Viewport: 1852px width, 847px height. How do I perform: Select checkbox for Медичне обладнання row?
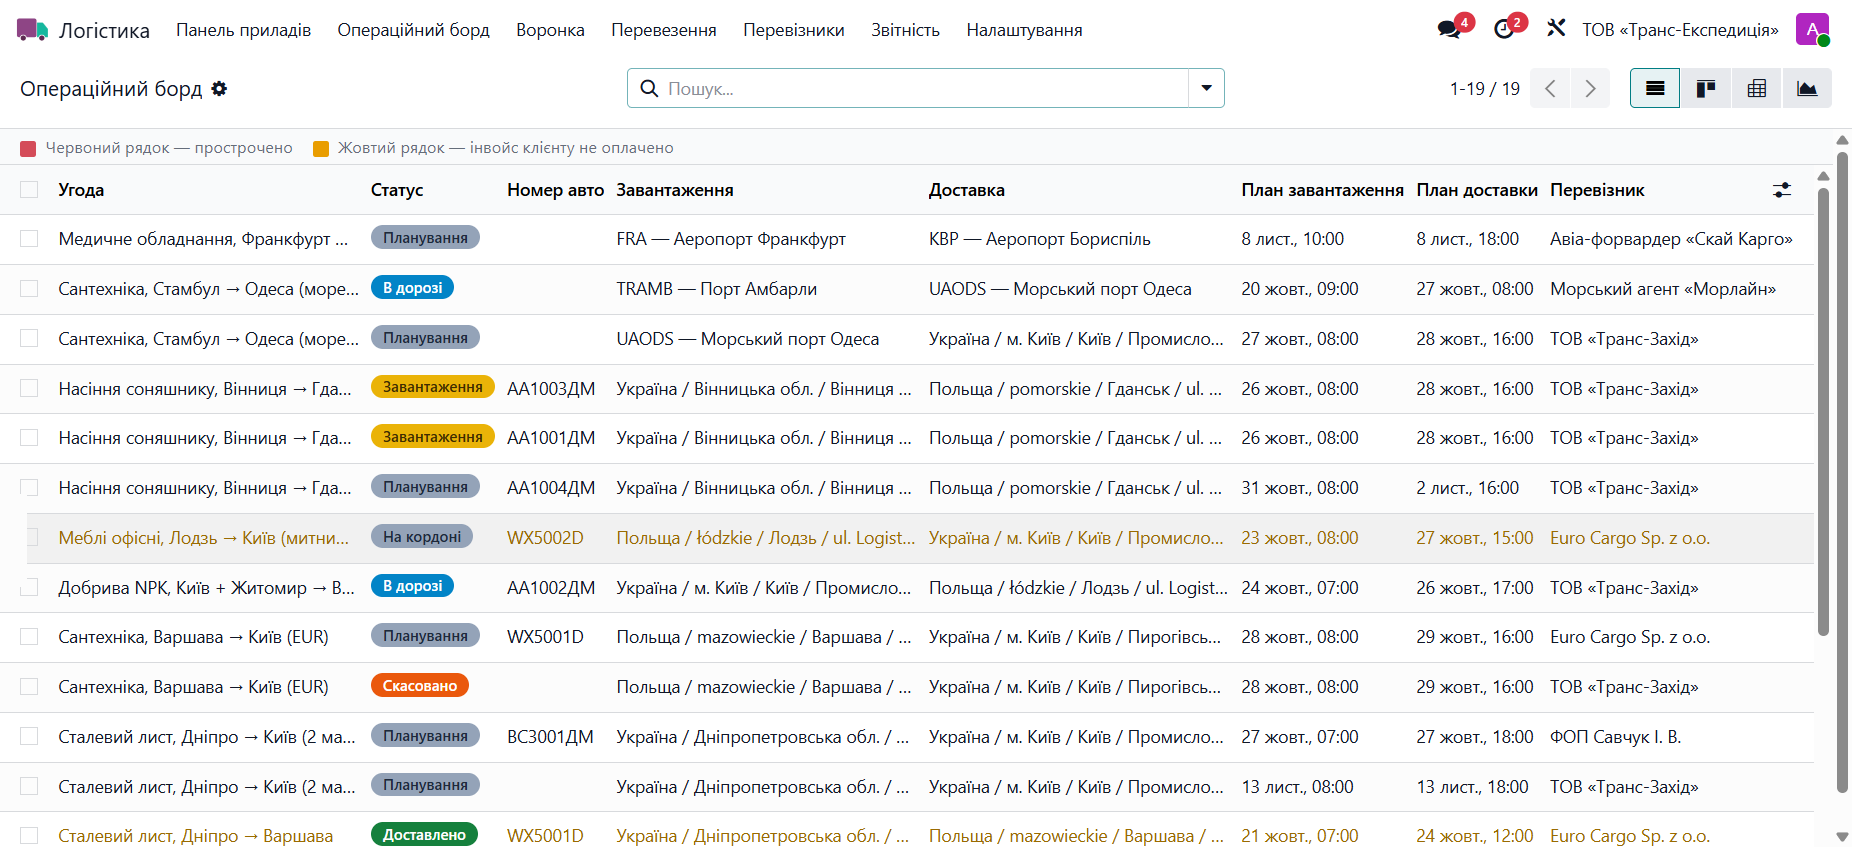(x=29, y=239)
